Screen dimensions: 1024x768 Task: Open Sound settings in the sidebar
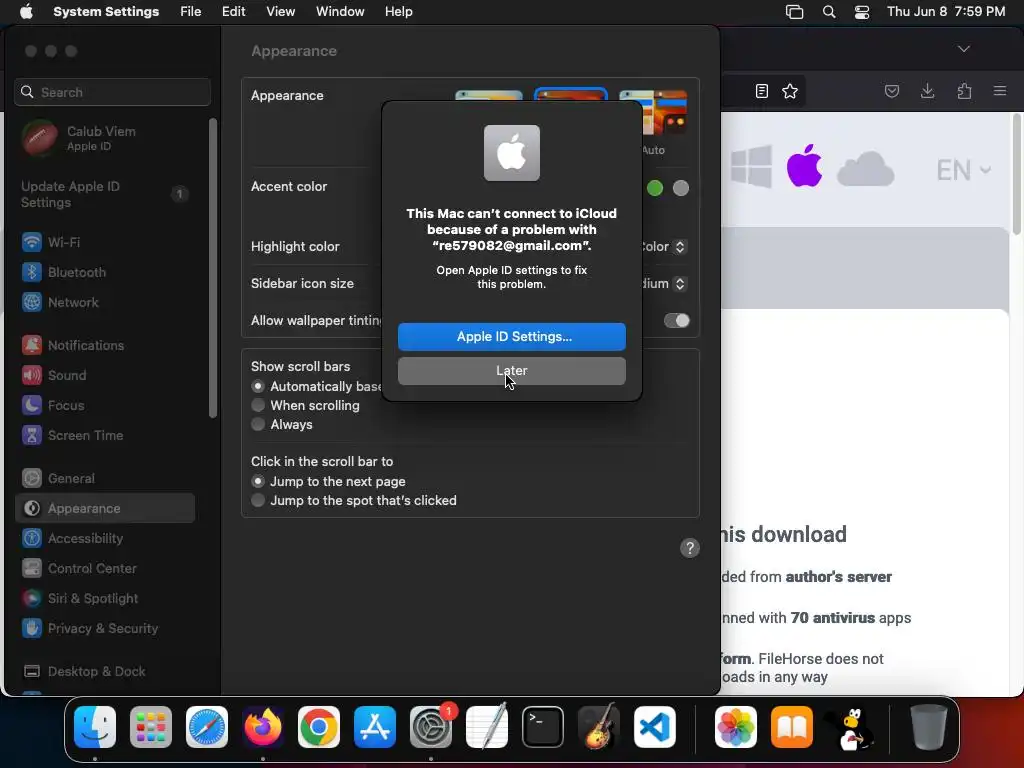[x=104, y=376]
